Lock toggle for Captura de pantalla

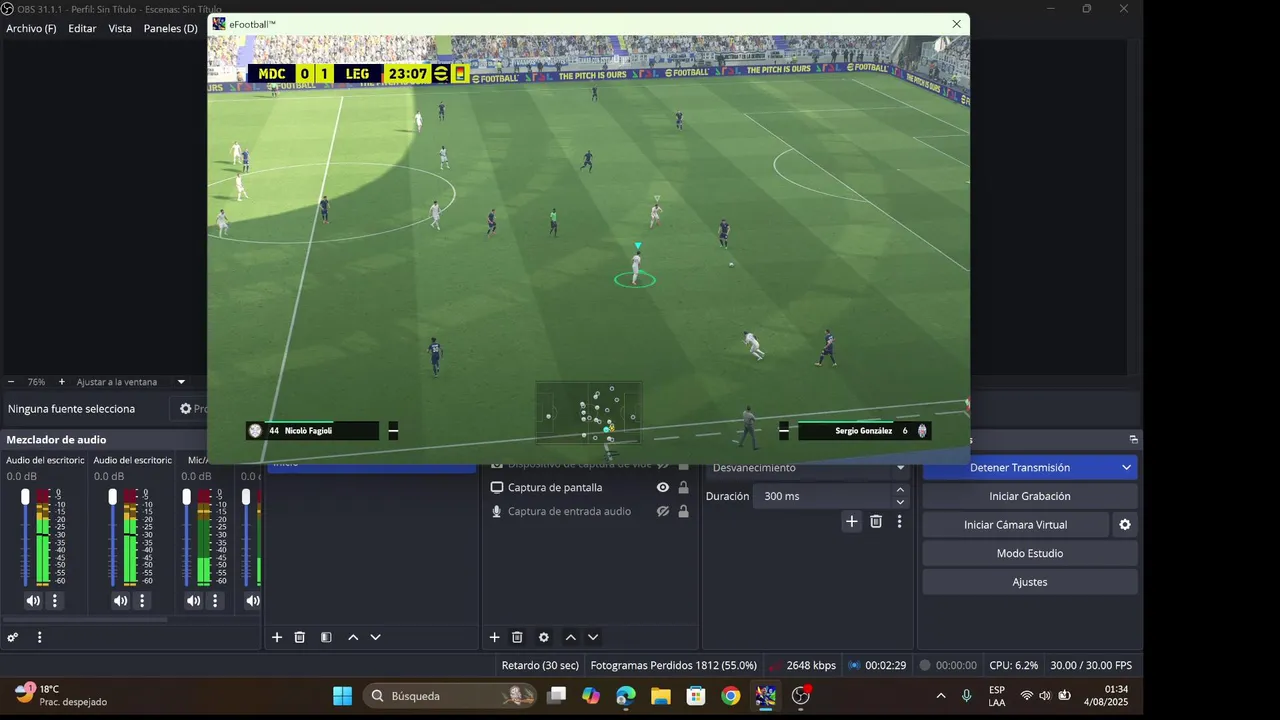tap(684, 488)
